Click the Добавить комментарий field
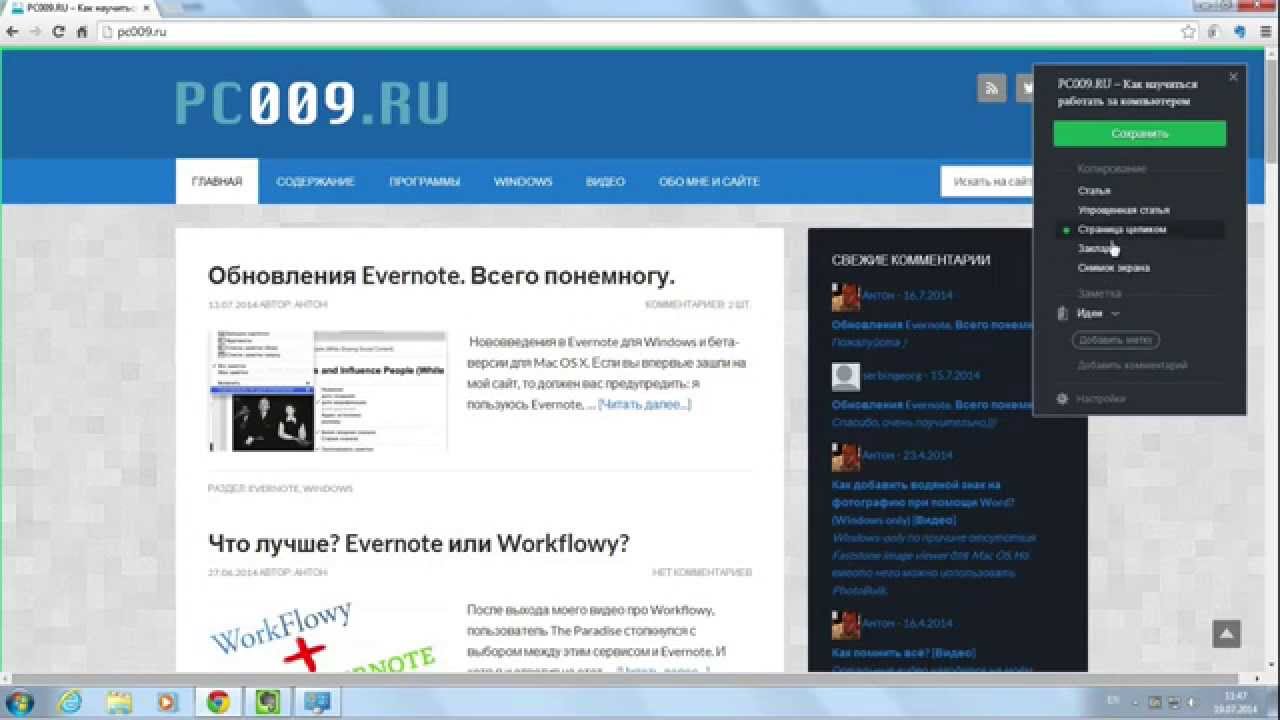 (x=1133, y=366)
